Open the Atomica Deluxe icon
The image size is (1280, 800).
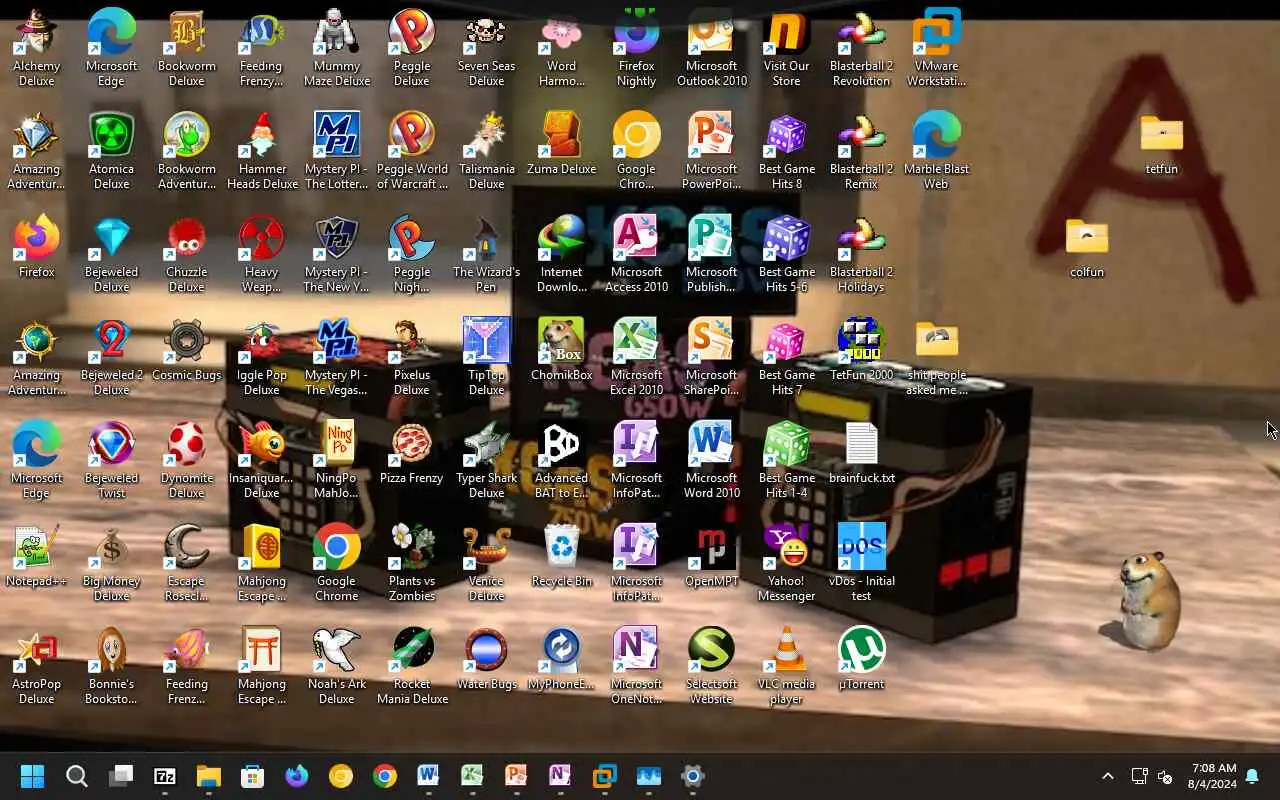tap(111, 151)
